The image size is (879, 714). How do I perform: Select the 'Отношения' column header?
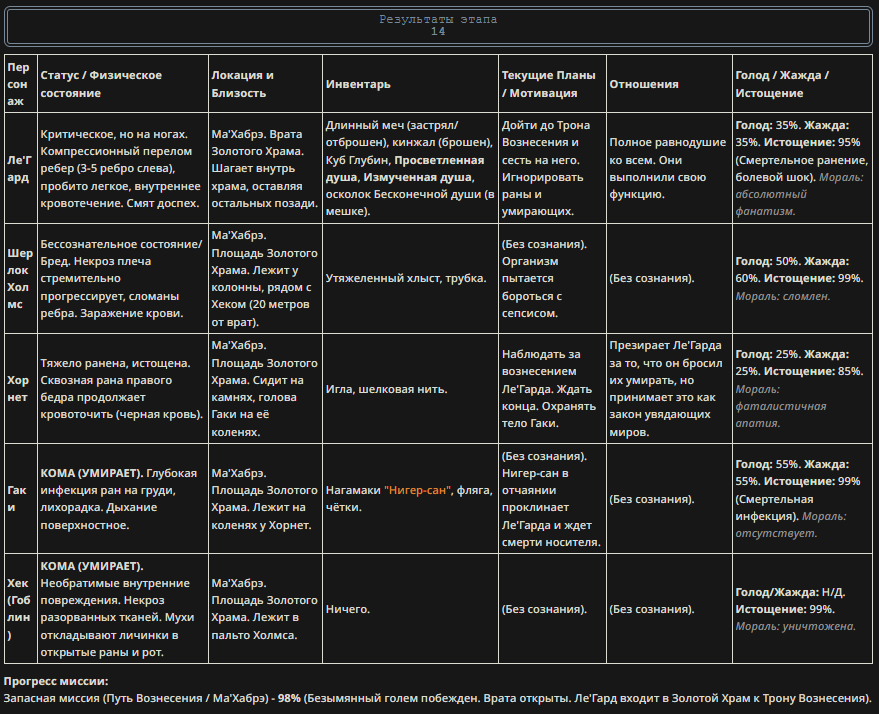[x=669, y=84]
